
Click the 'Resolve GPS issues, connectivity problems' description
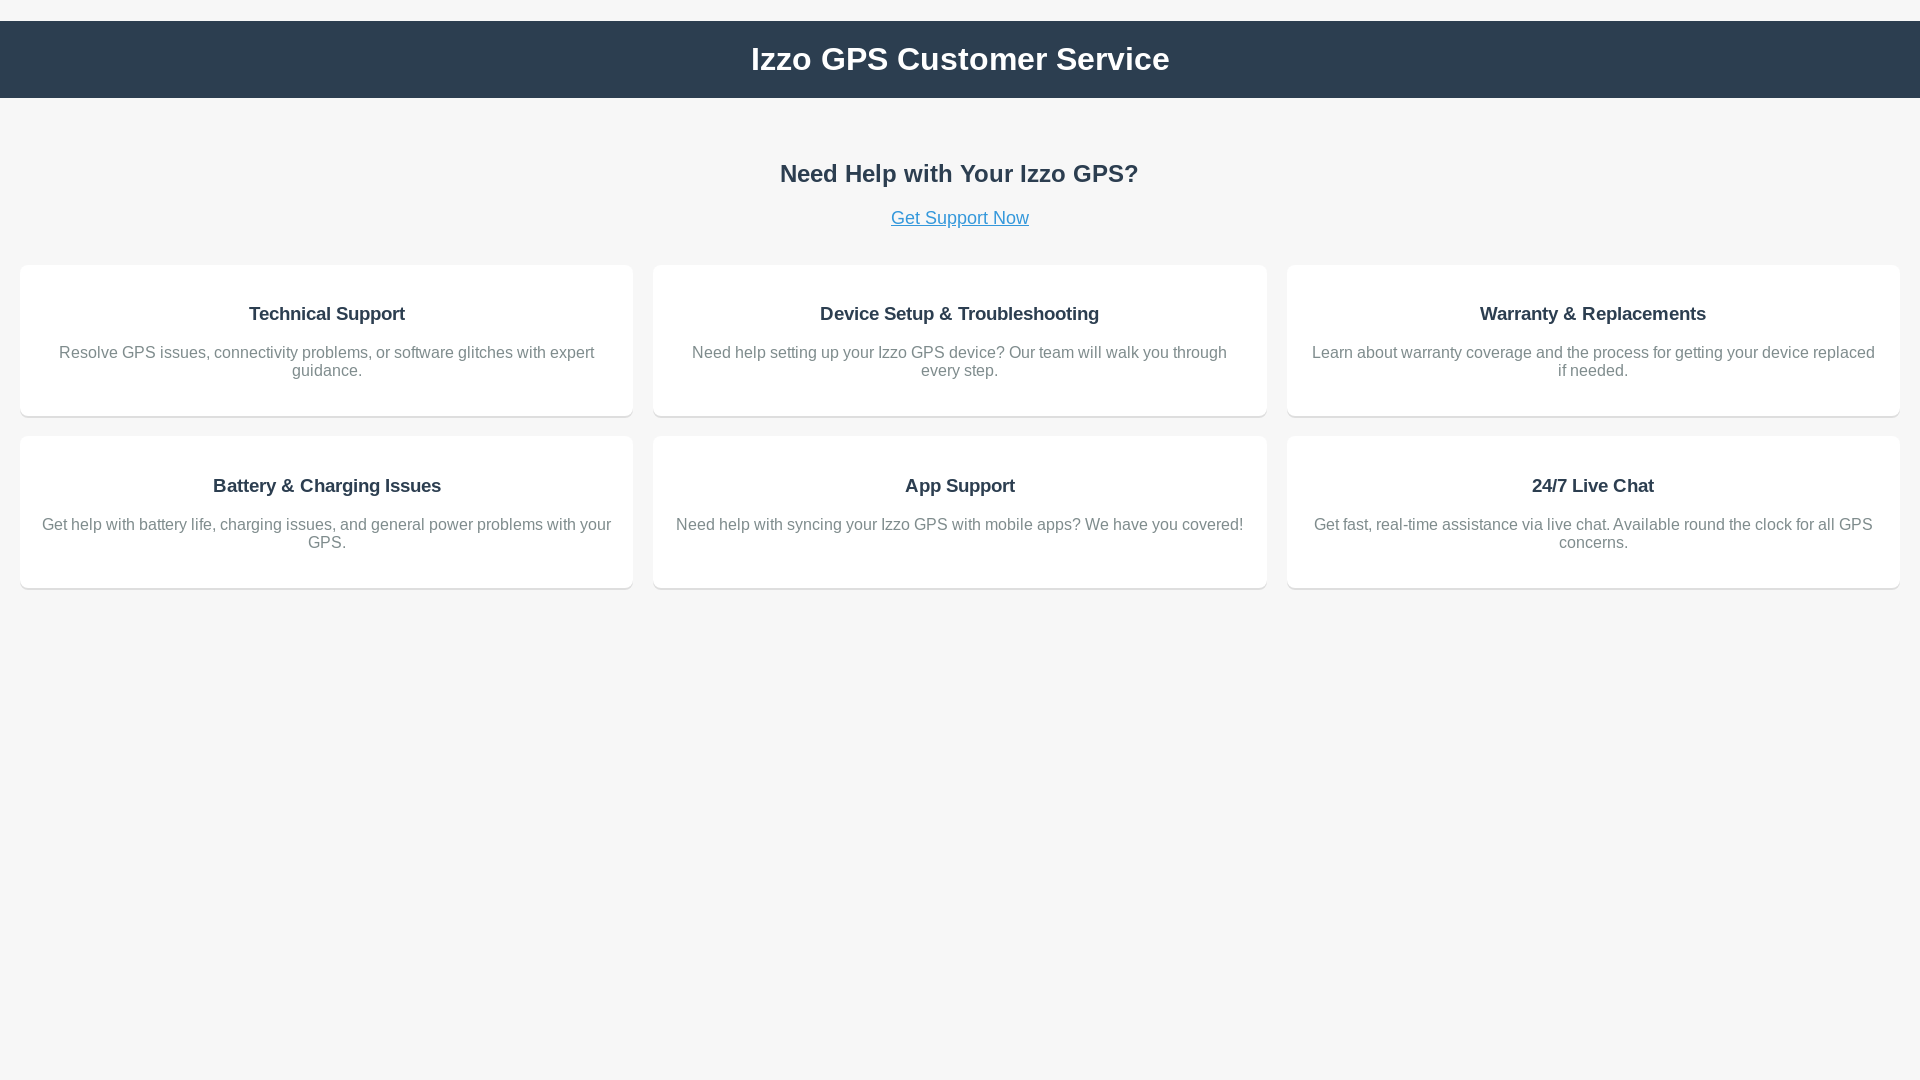pos(327,362)
